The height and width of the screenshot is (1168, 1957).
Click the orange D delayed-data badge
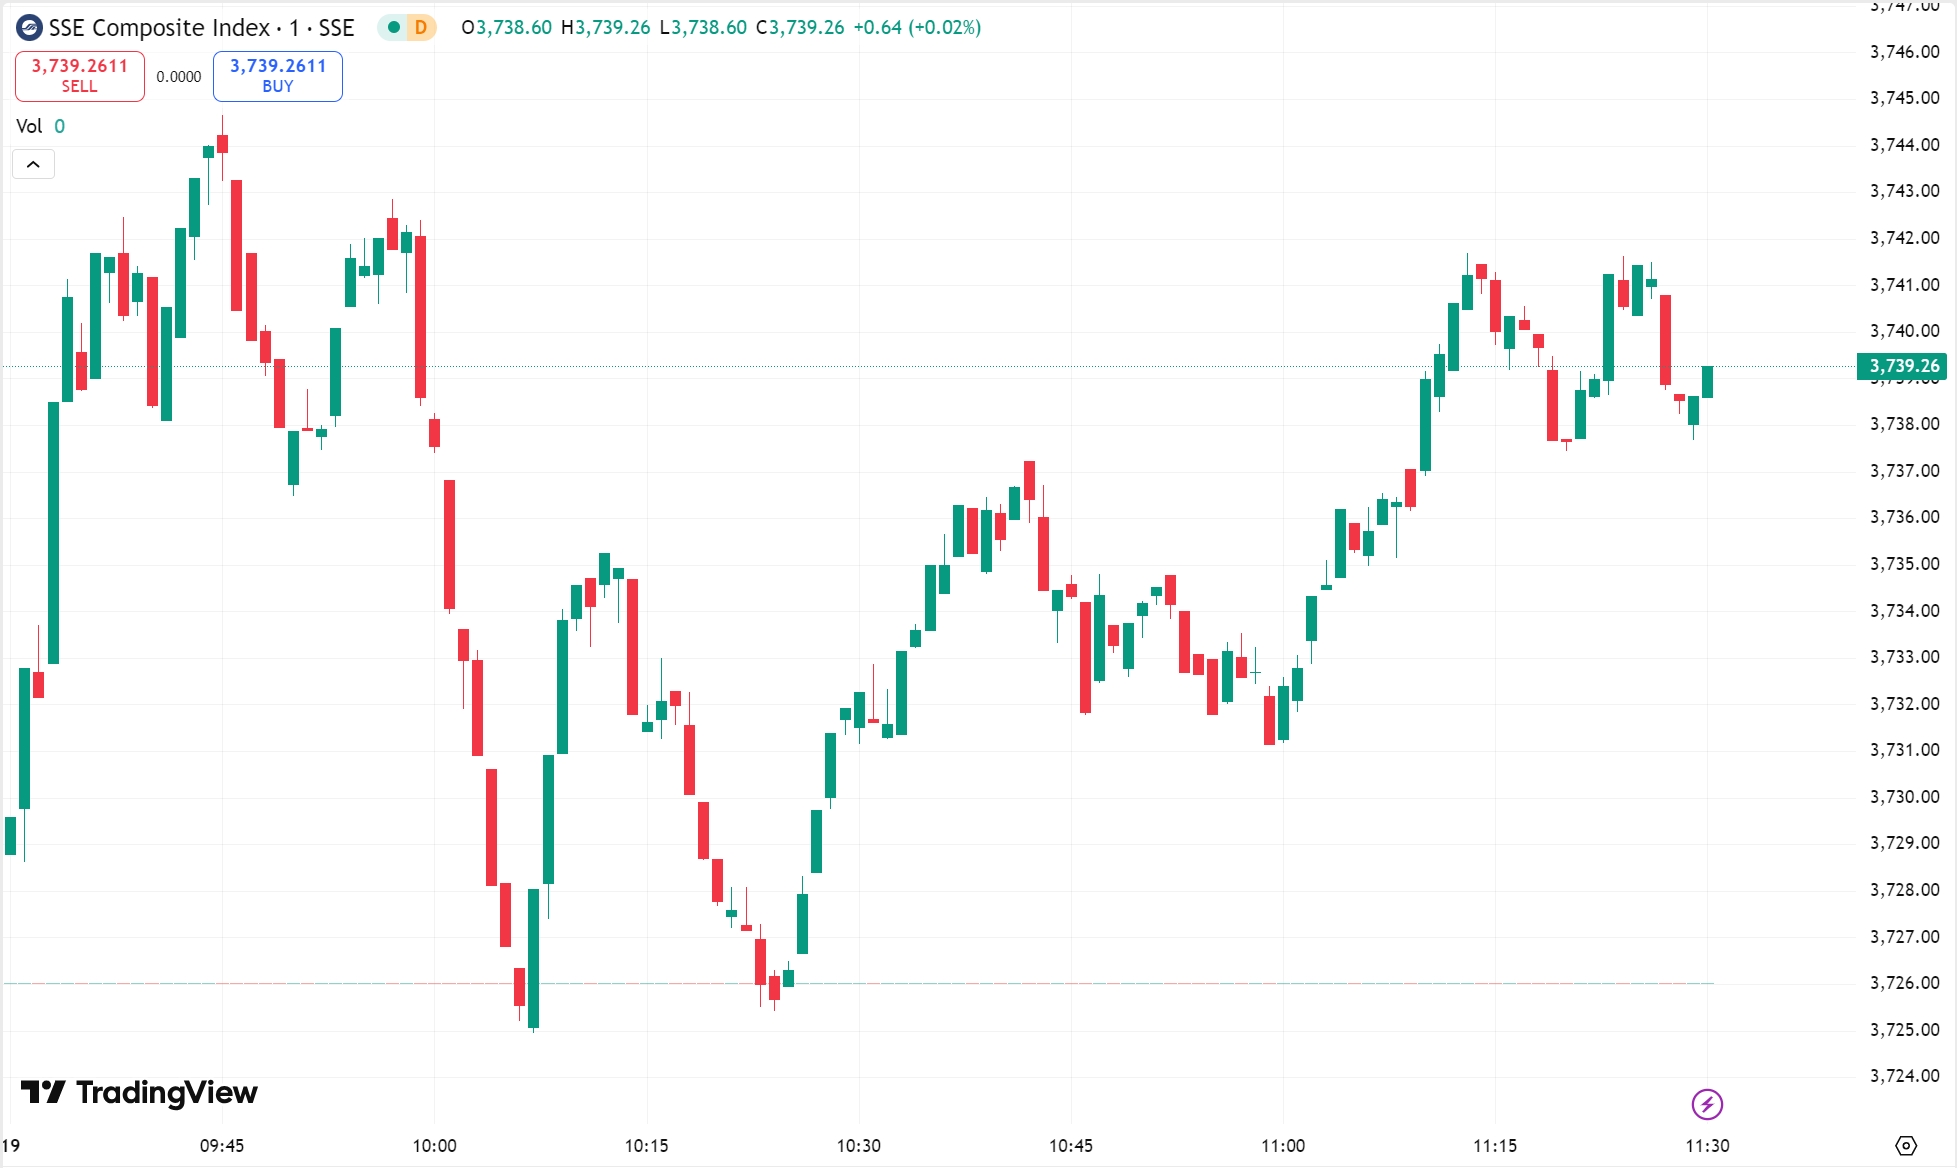(x=421, y=28)
